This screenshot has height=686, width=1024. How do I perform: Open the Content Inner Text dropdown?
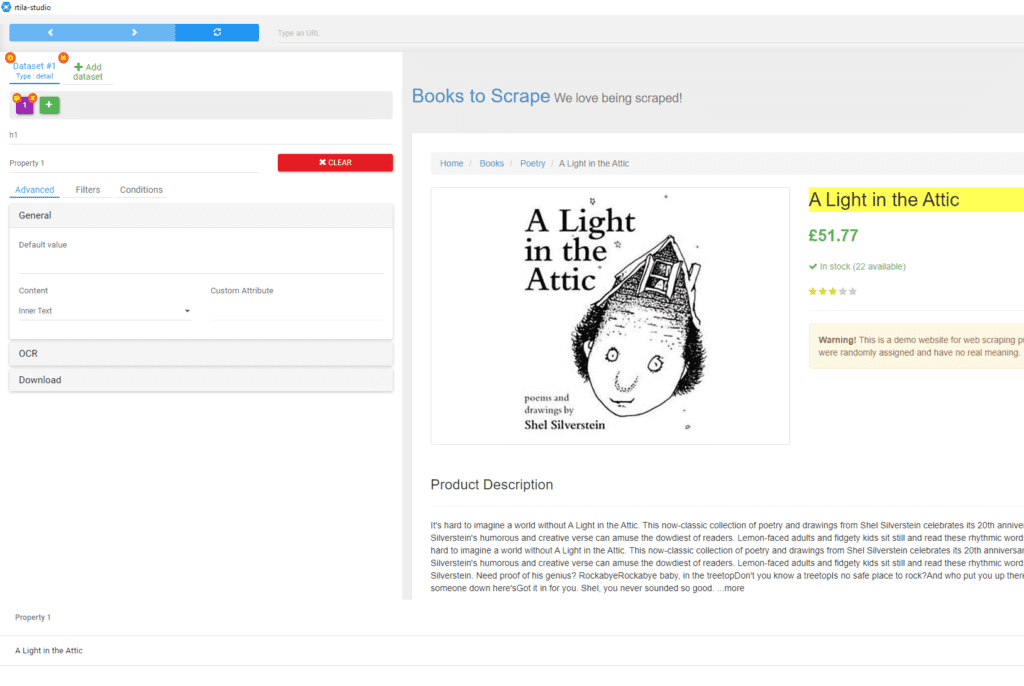tap(104, 311)
